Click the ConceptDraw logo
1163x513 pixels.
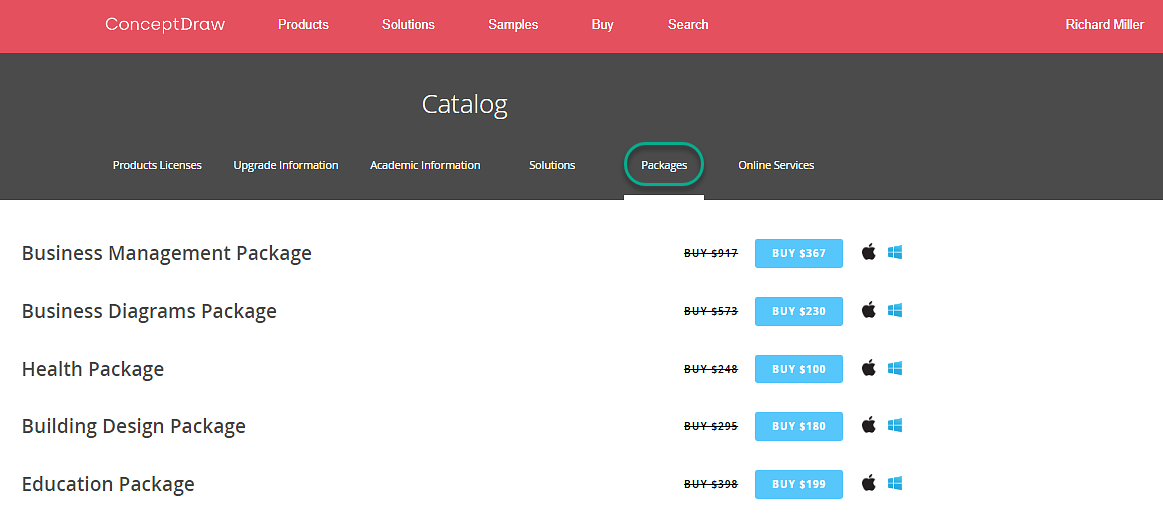point(165,25)
